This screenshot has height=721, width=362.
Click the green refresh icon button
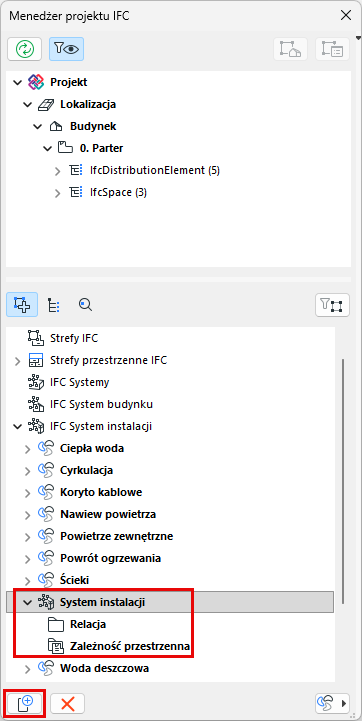pyautogui.click(x=24, y=49)
